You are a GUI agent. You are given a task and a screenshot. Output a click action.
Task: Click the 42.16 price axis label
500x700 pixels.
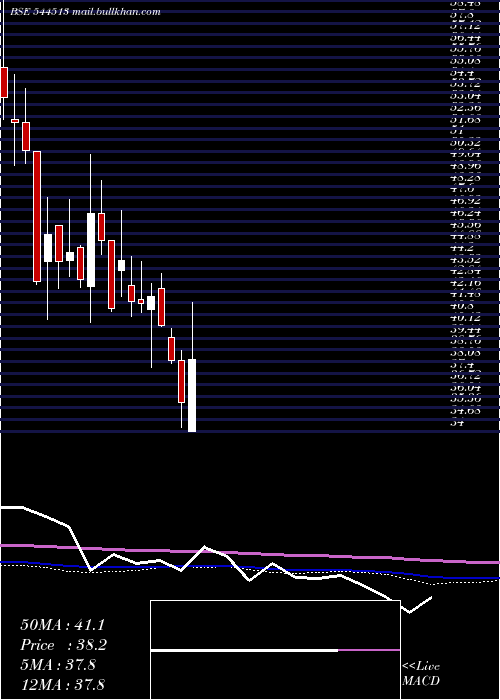tap(466, 283)
